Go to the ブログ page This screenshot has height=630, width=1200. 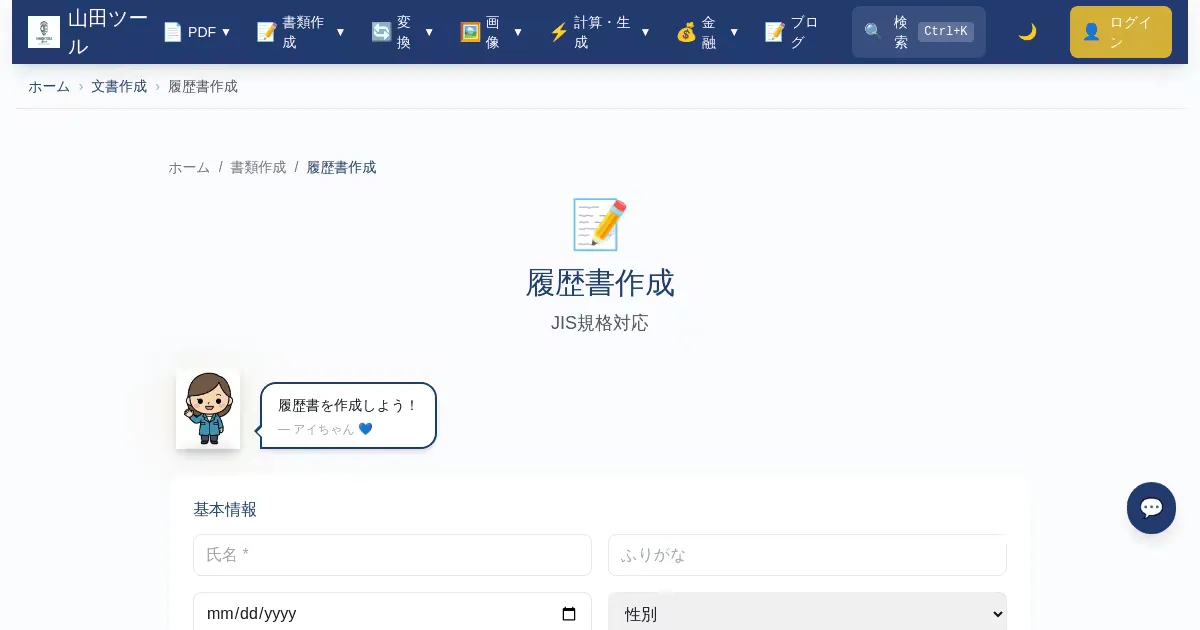(x=791, y=32)
